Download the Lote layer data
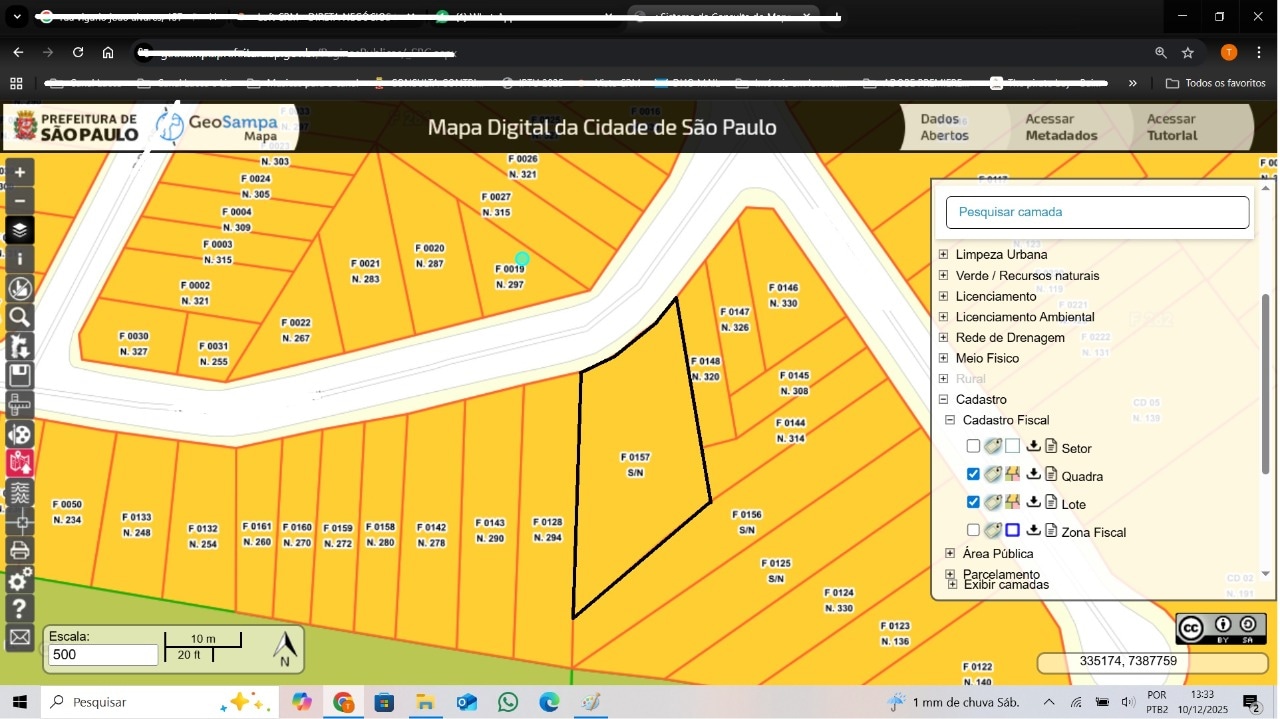The image size is (1280, 719). tap(1034, 502)
